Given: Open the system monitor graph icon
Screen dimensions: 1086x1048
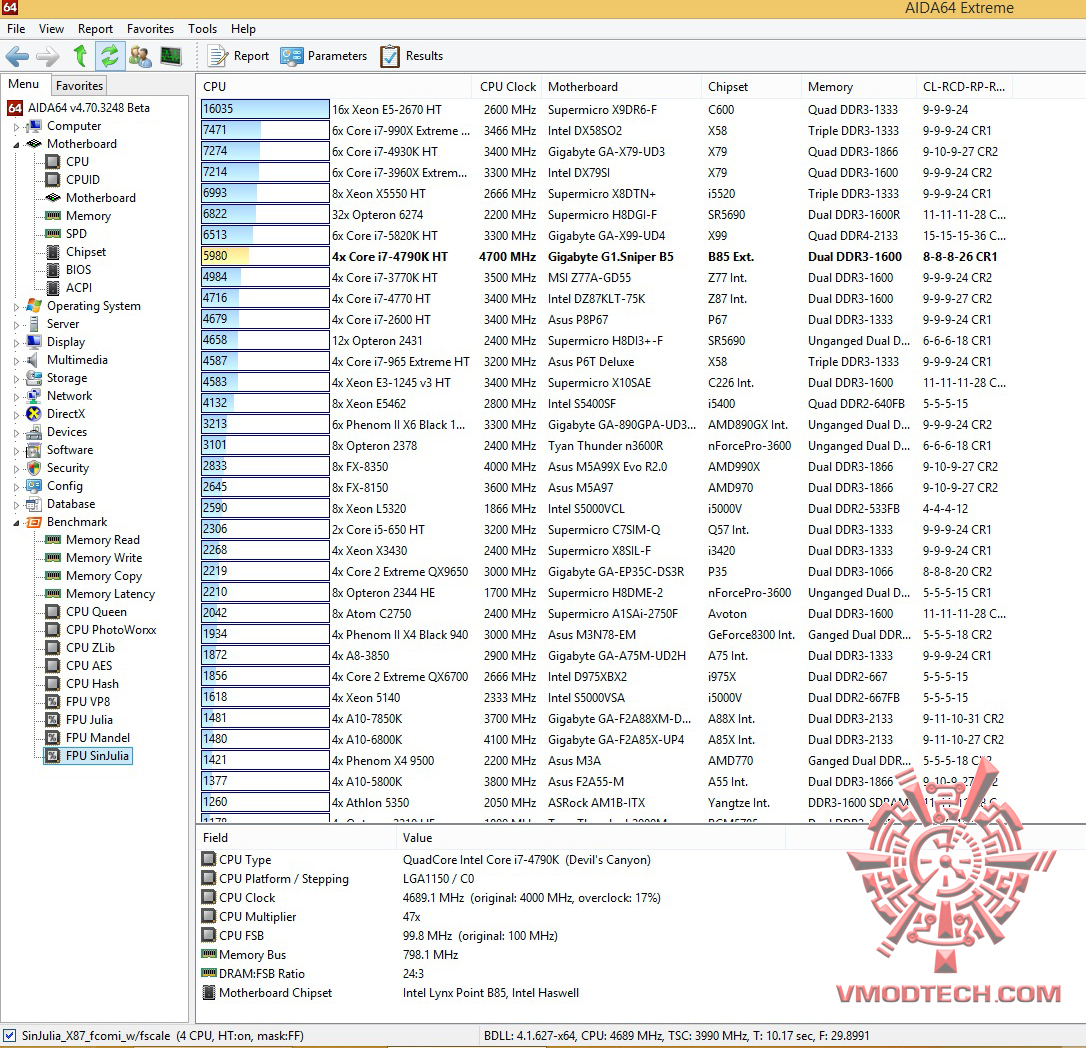Looking at the screenshot, I should pyautogui.click(x=170, y=55).
